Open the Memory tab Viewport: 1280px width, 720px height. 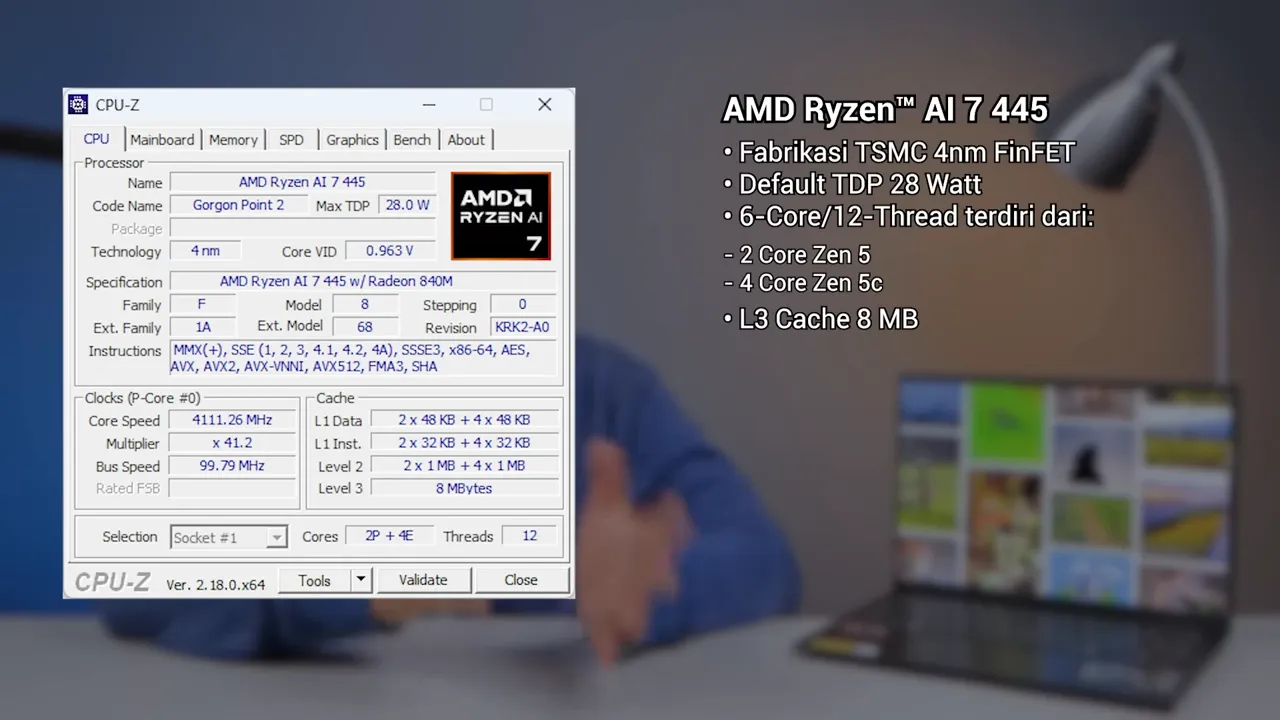point(233,140)
